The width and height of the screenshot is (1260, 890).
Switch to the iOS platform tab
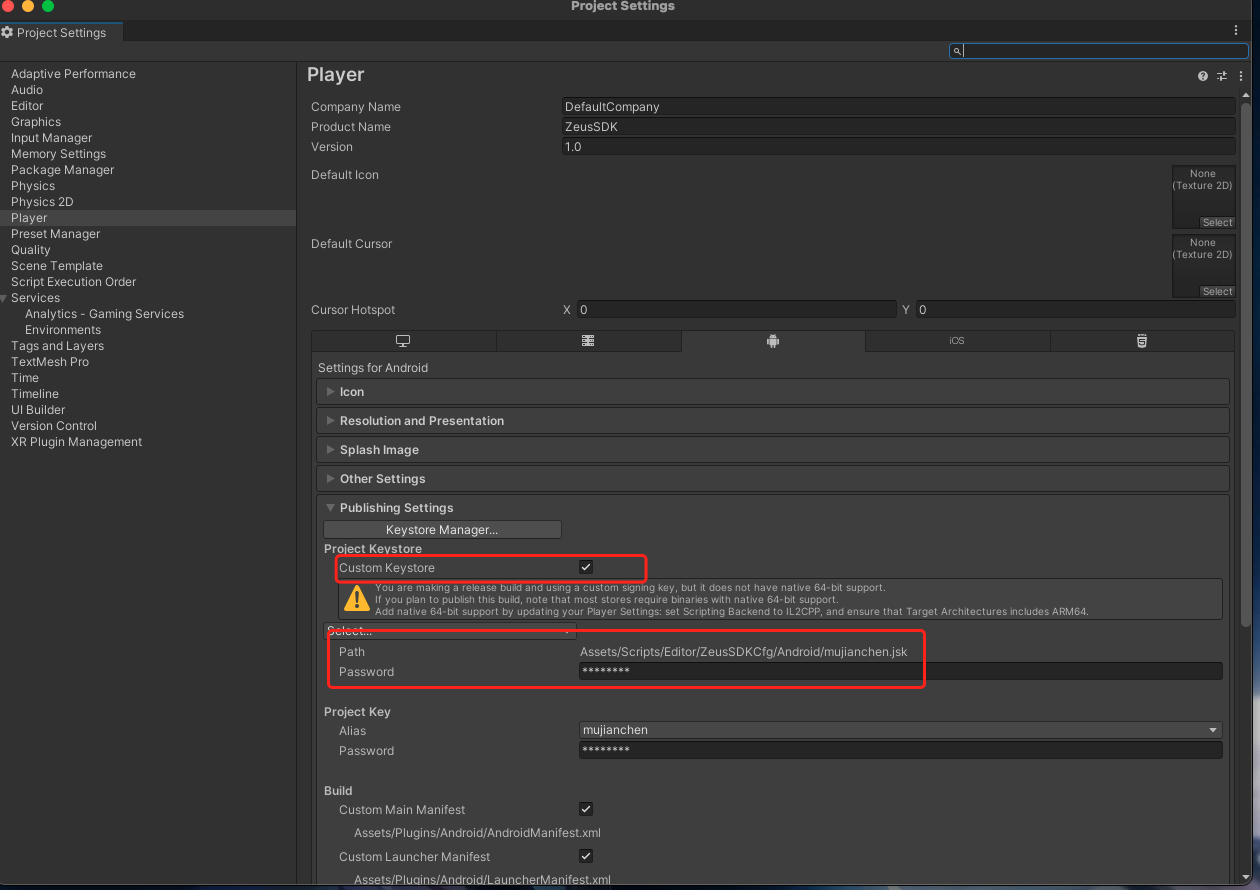pos(957,341)
